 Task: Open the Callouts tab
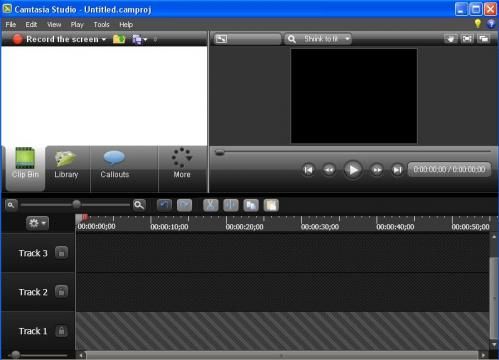click(115, 168)
